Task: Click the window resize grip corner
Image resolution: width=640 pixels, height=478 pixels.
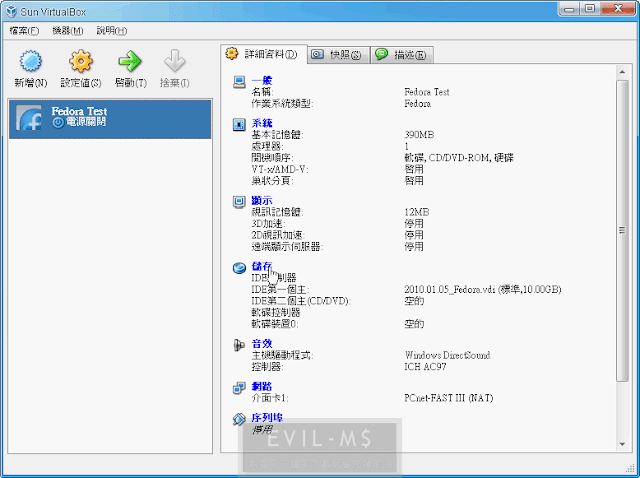Action: [x=630, y=469]
